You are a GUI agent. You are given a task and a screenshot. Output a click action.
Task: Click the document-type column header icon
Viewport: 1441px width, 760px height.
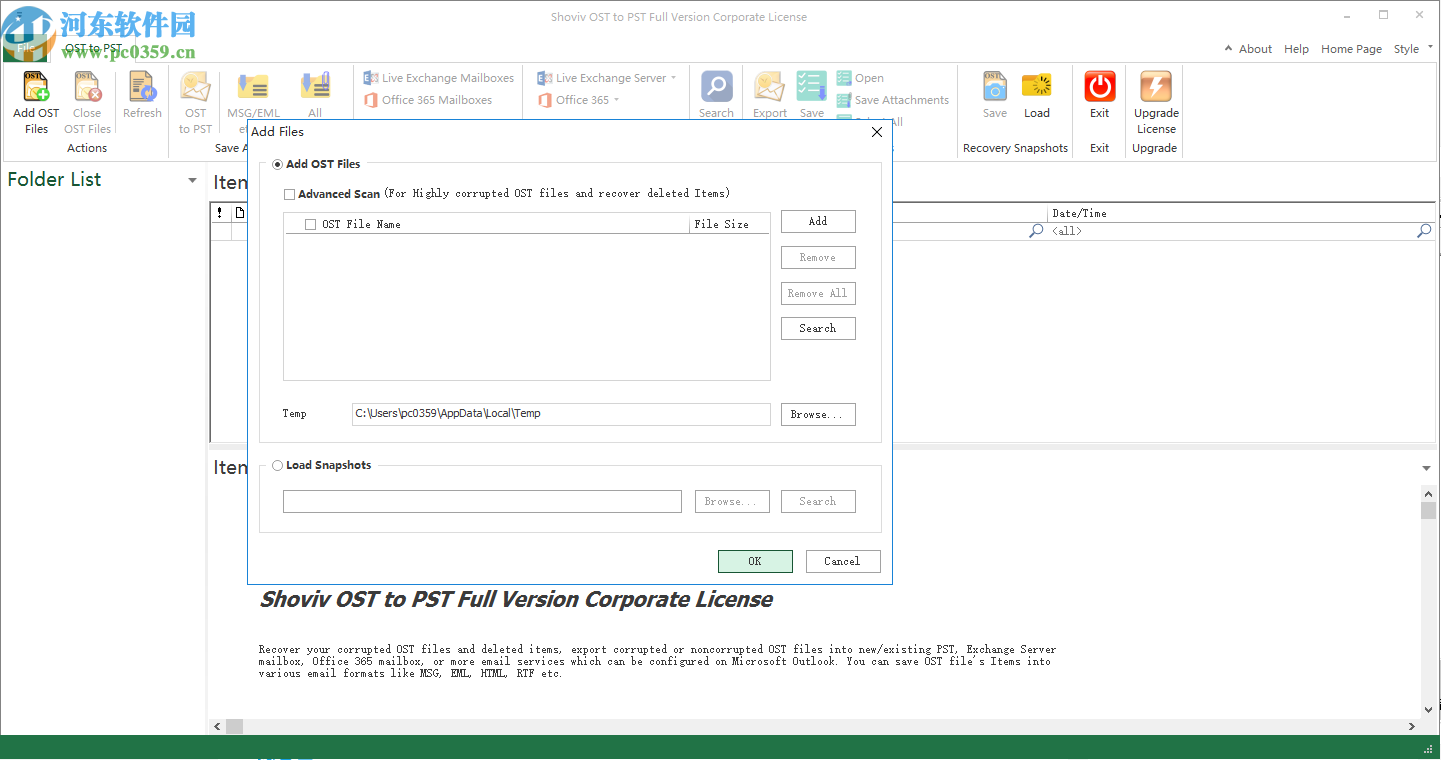coord(240,213)
